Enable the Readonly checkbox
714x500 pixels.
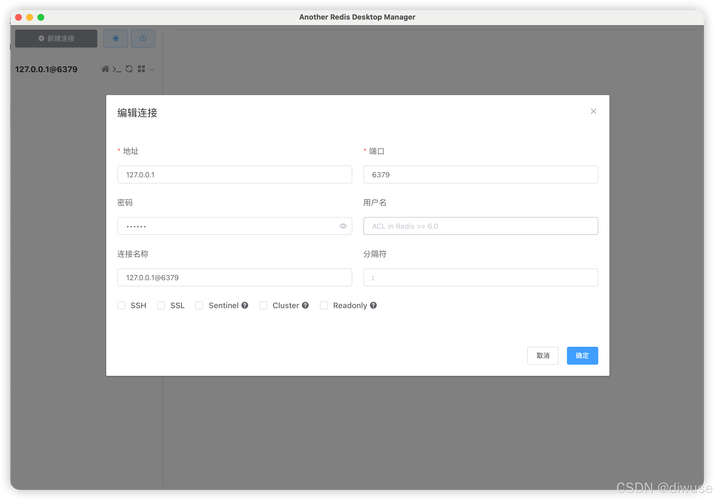click(x=324, y=306)
